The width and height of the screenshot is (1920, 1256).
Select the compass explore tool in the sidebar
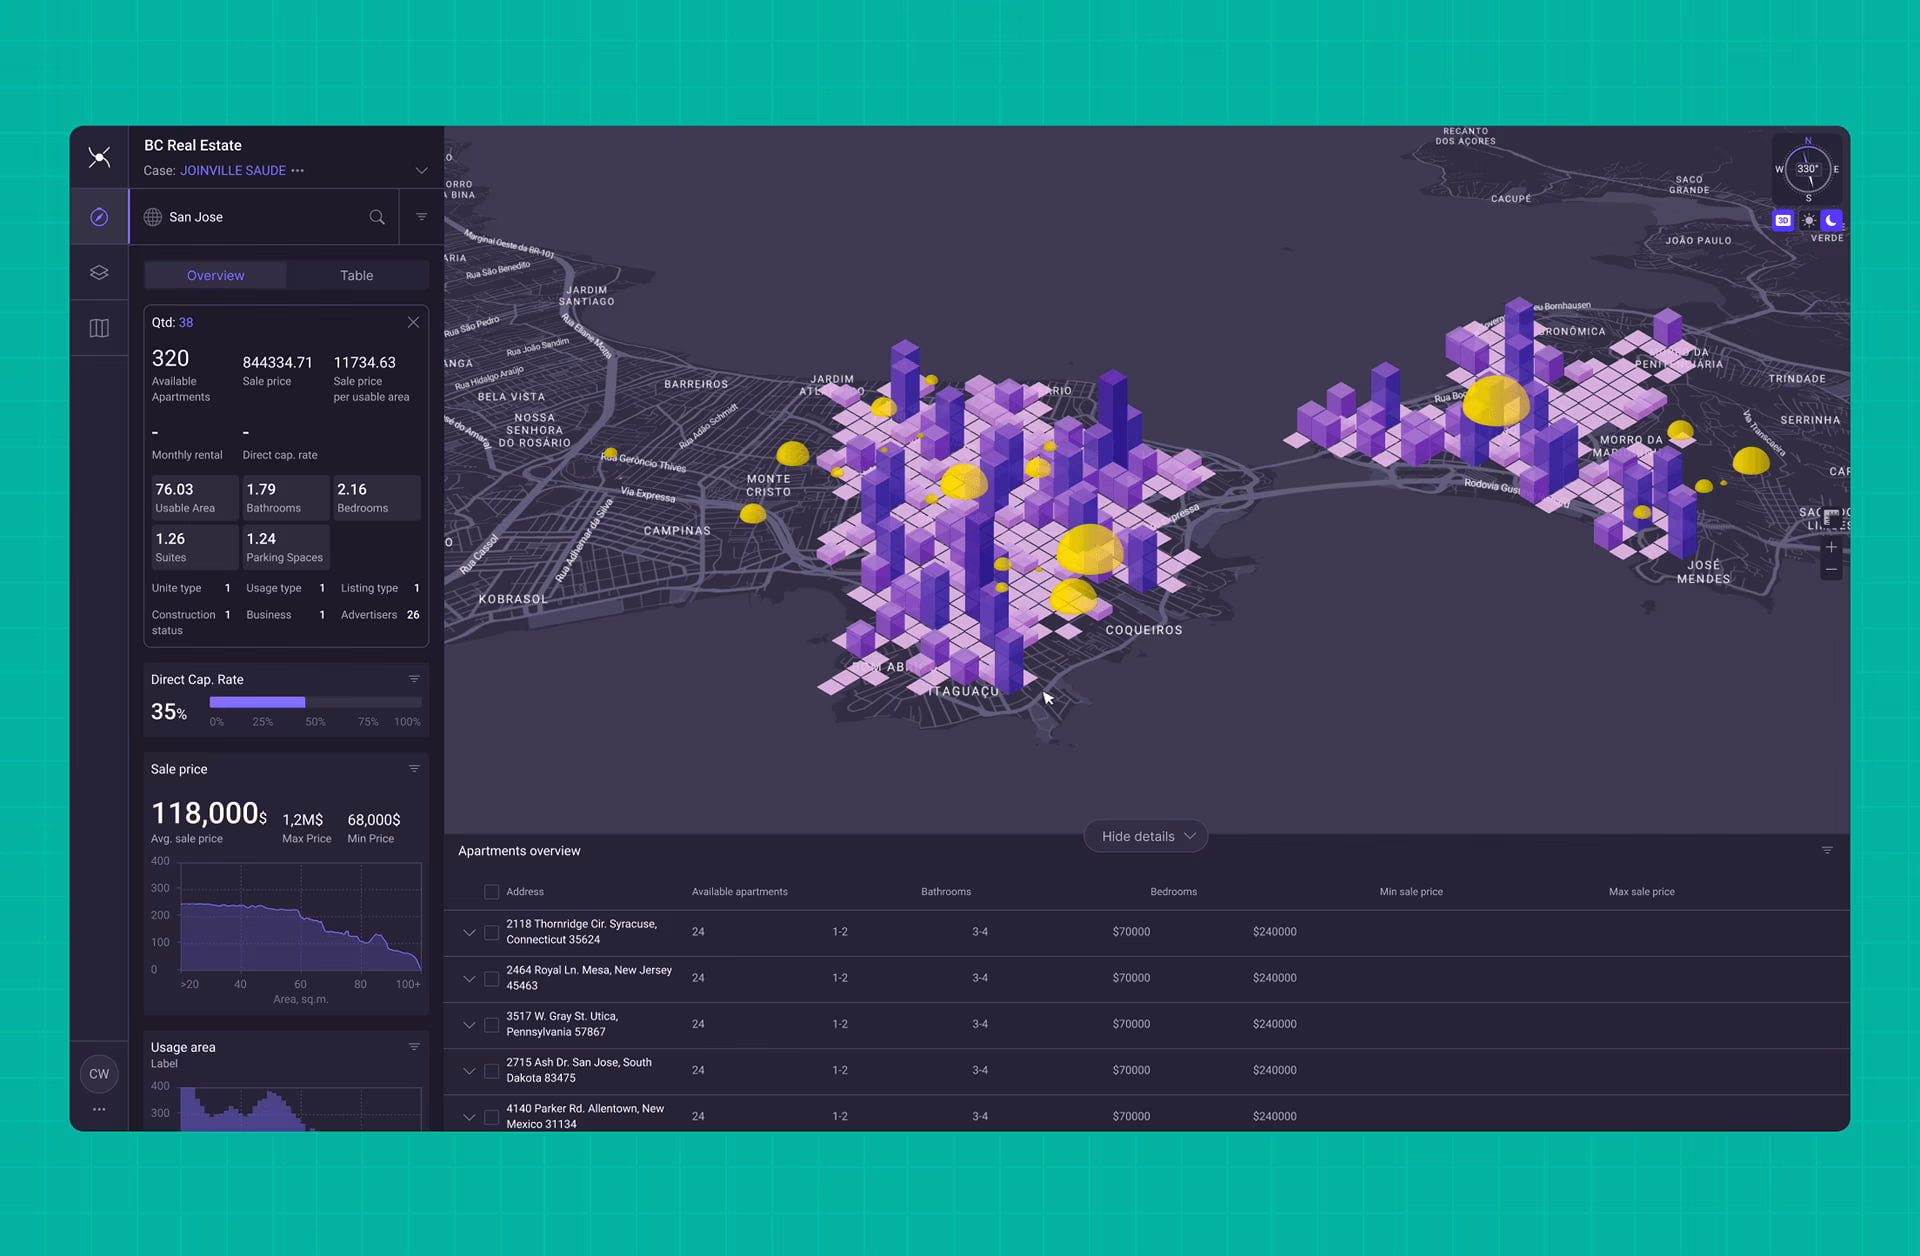pyautogui.click(x=99, y=216)
